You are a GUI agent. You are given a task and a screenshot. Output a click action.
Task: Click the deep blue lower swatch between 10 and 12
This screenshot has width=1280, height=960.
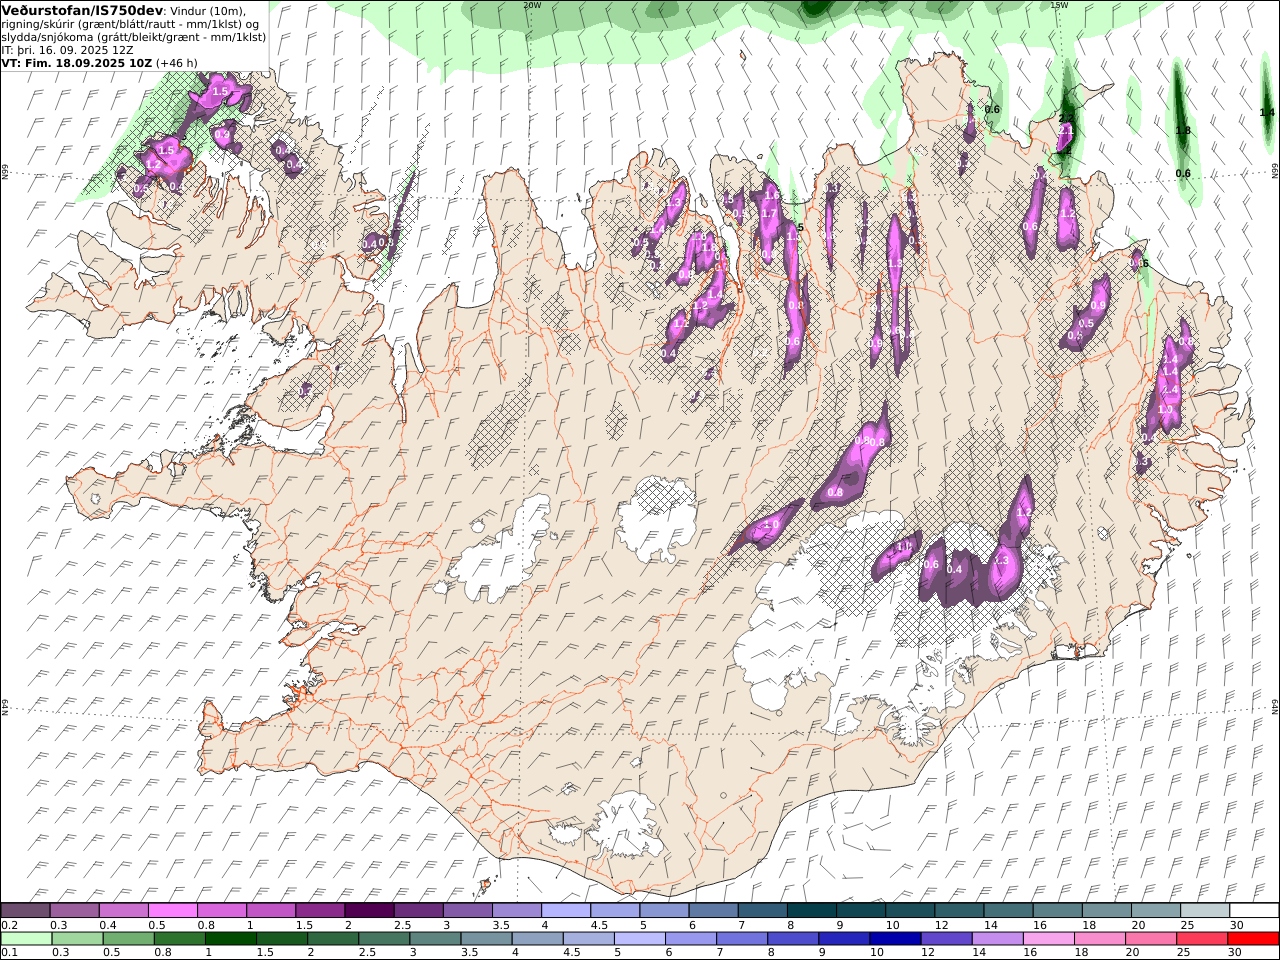[x=895, y=939]
